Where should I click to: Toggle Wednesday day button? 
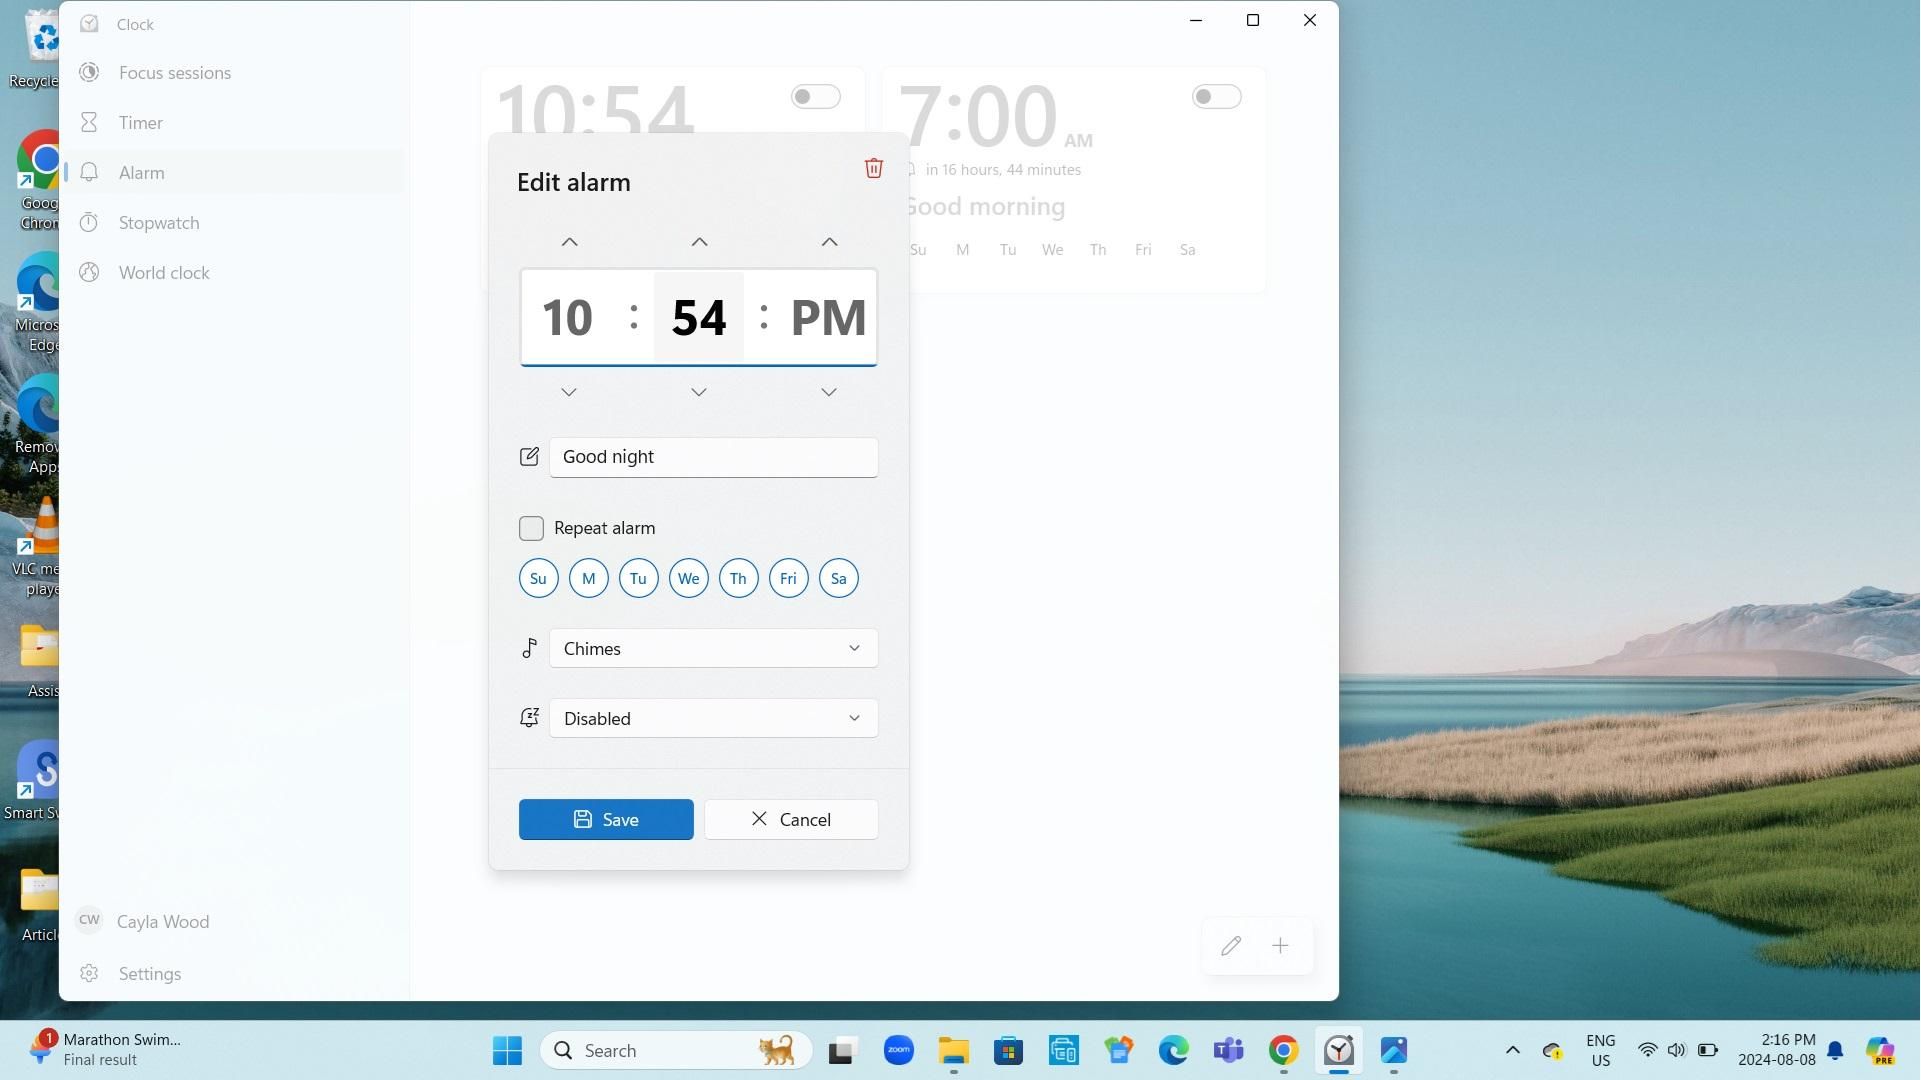[x=688, y=578]
